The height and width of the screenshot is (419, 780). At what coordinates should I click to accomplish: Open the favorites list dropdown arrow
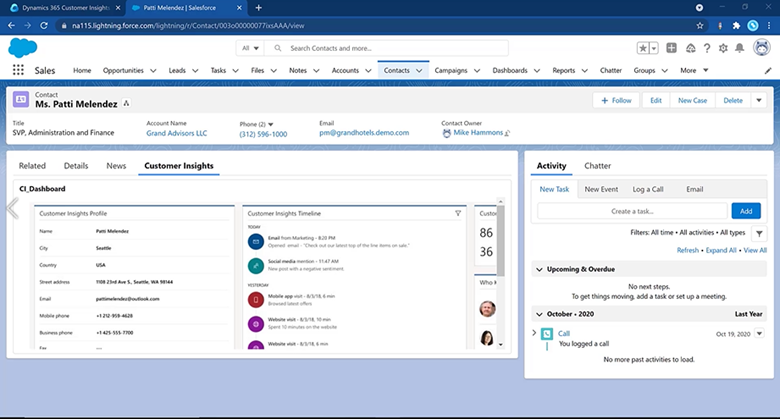654,48
